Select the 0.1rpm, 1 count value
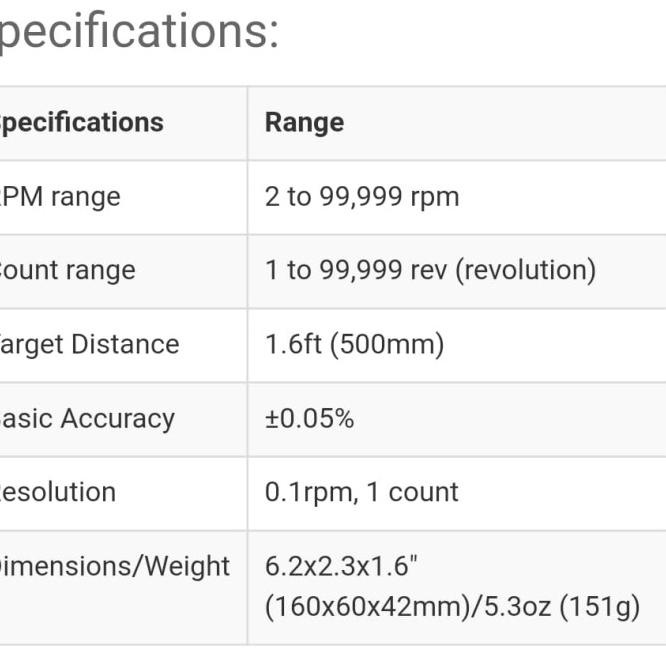This screenshot has width=666, height=666. [361, 493]
